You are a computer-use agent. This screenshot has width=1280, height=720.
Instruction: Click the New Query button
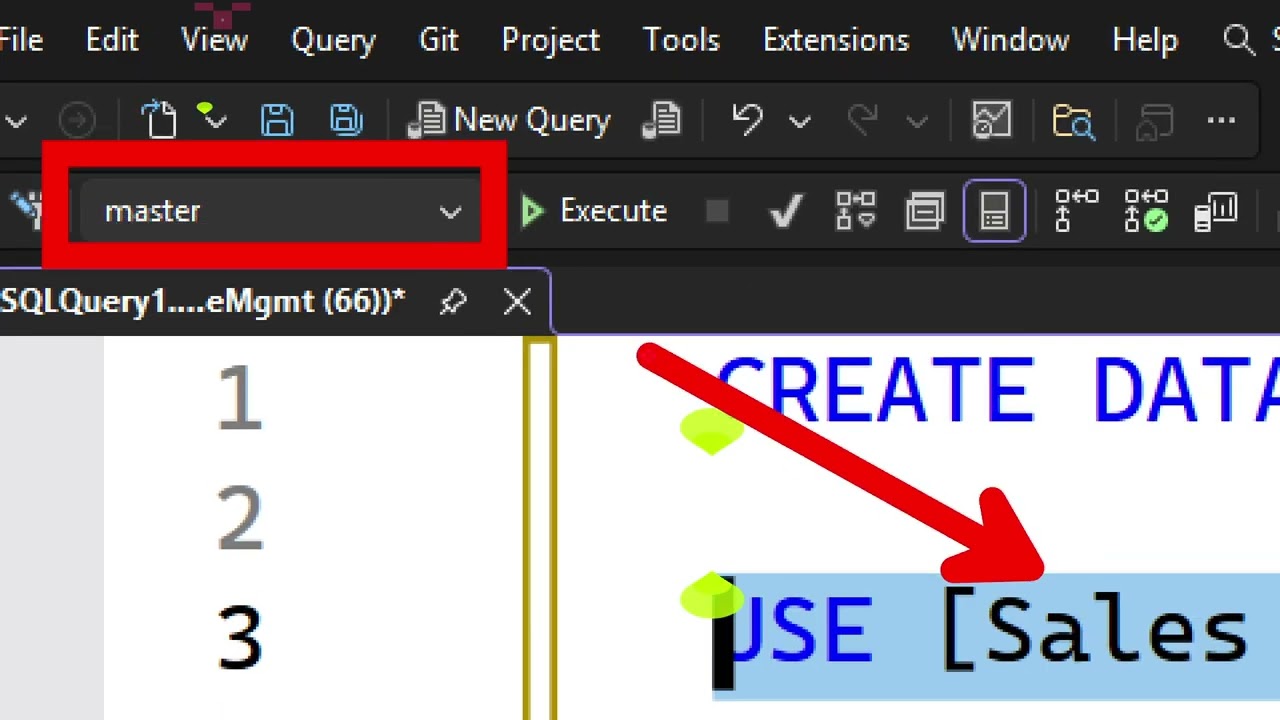coord(510,120)
